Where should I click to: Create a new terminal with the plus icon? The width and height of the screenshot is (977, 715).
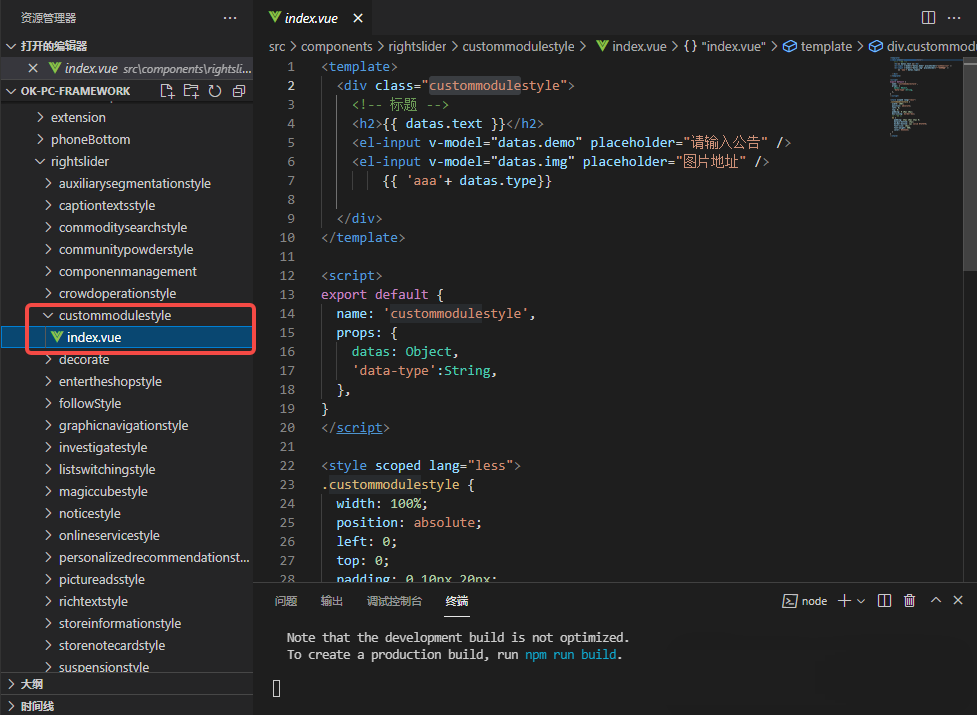click(844, 601)
